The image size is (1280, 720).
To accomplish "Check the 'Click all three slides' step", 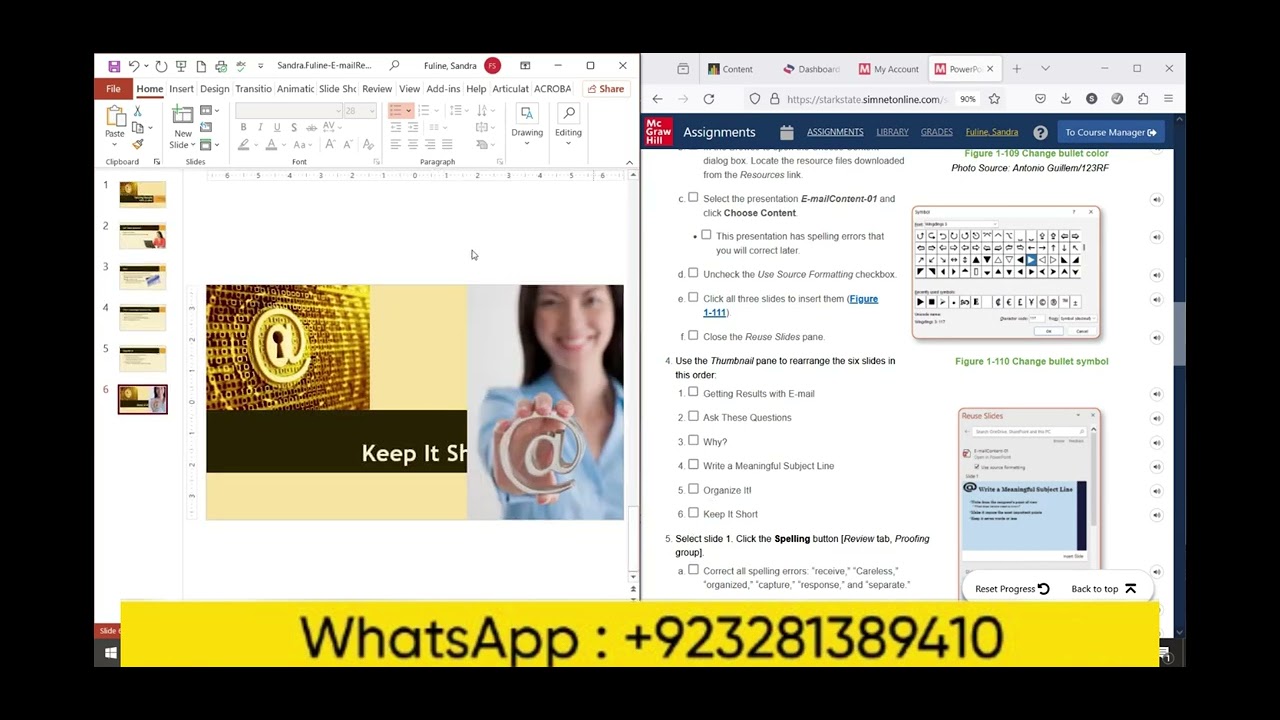I will (x=693, y=298).
